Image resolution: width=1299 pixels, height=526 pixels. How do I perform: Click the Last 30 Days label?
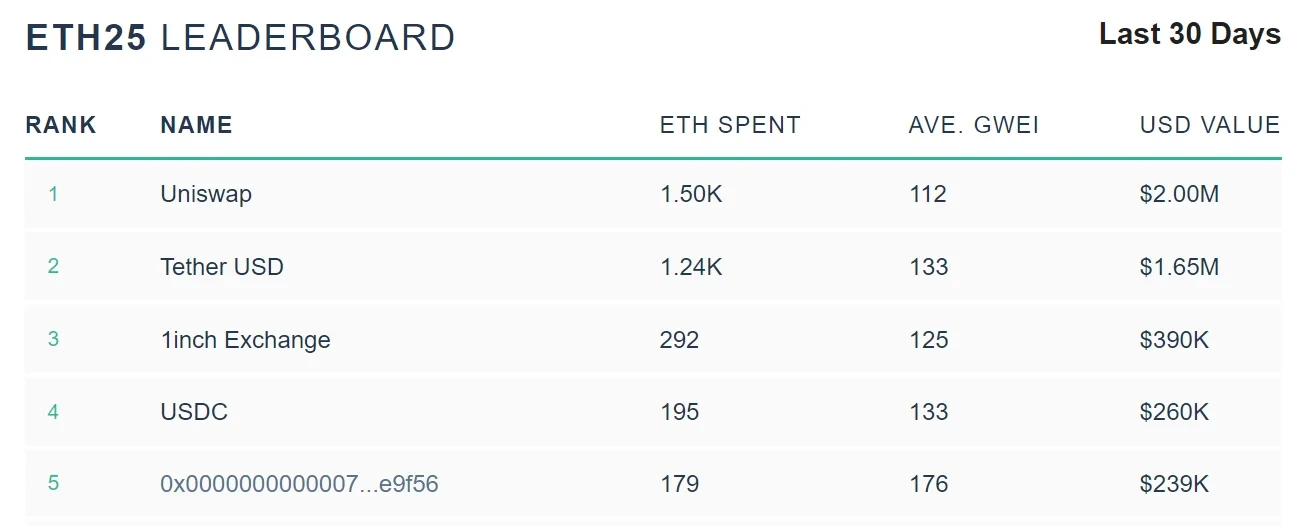click(1189, 34)
